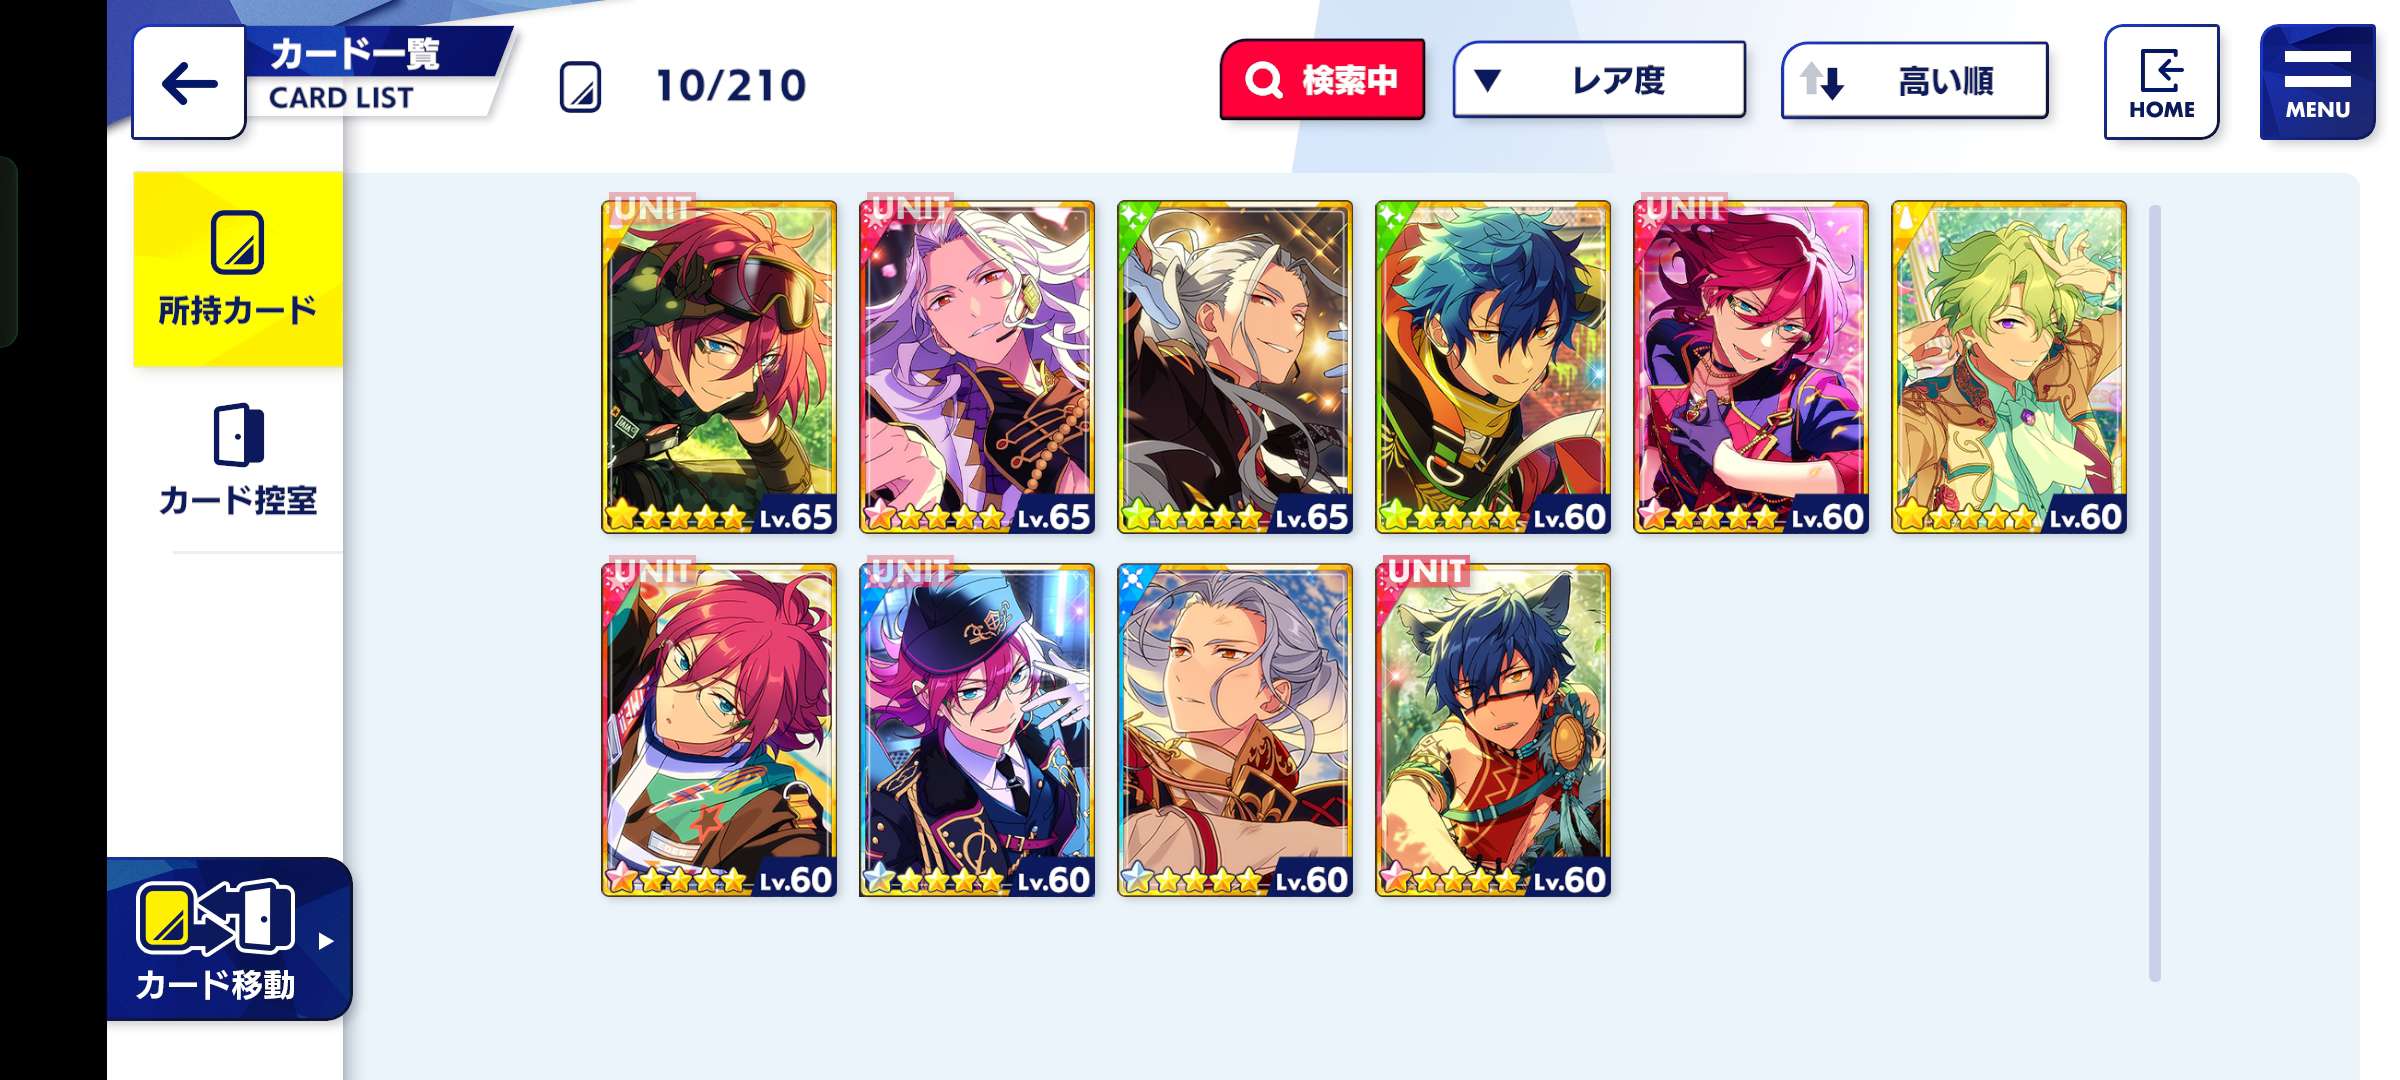Open the navy cap magenta-haired Lv.60 card
The height and width of the screenshot is (1080, 2400).
pos(977,730)
